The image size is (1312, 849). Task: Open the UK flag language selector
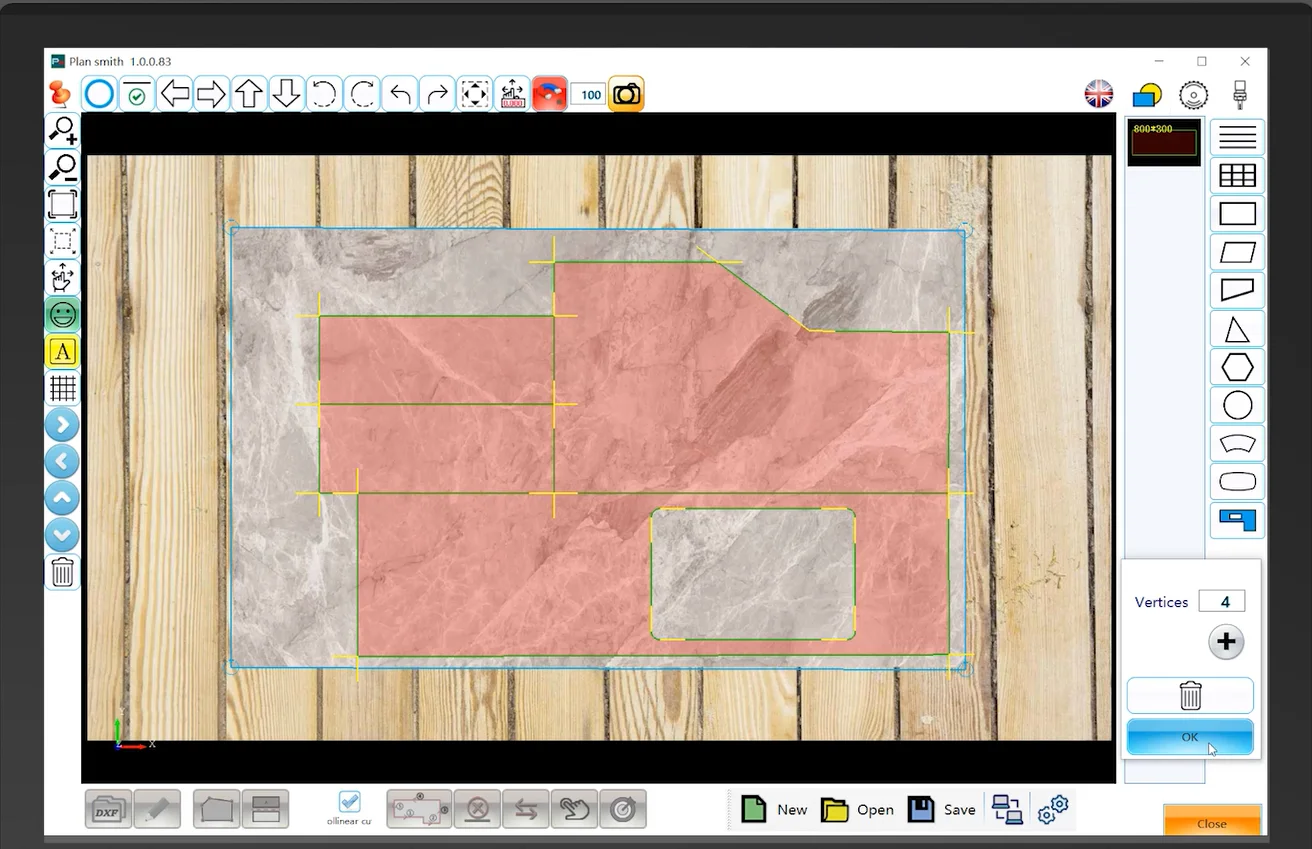[1099, 95]
